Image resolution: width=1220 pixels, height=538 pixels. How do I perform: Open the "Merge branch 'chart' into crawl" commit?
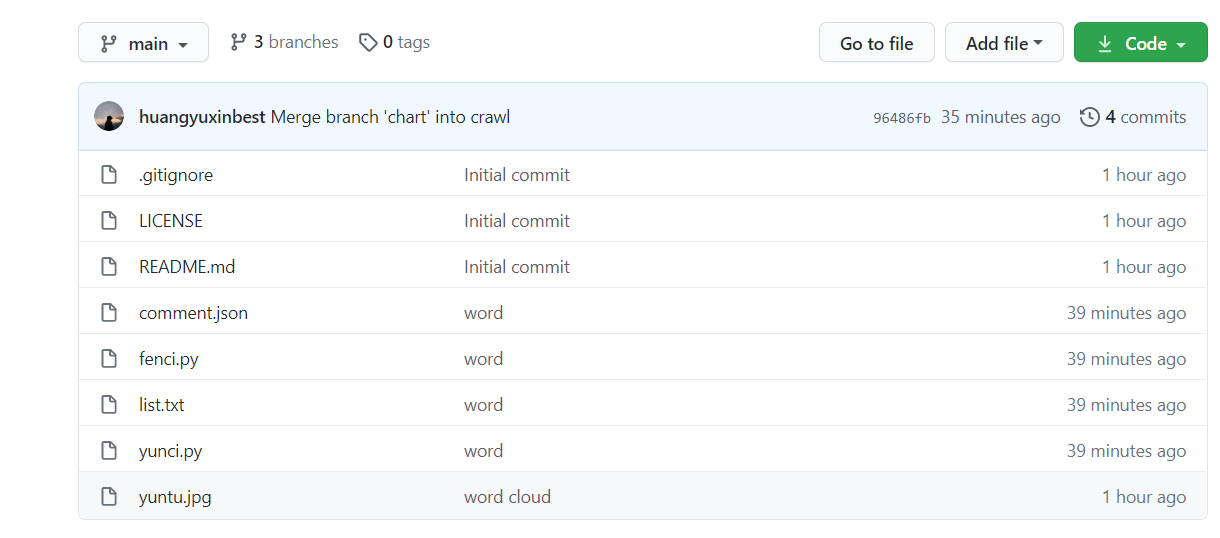click(x=390, y=117)
